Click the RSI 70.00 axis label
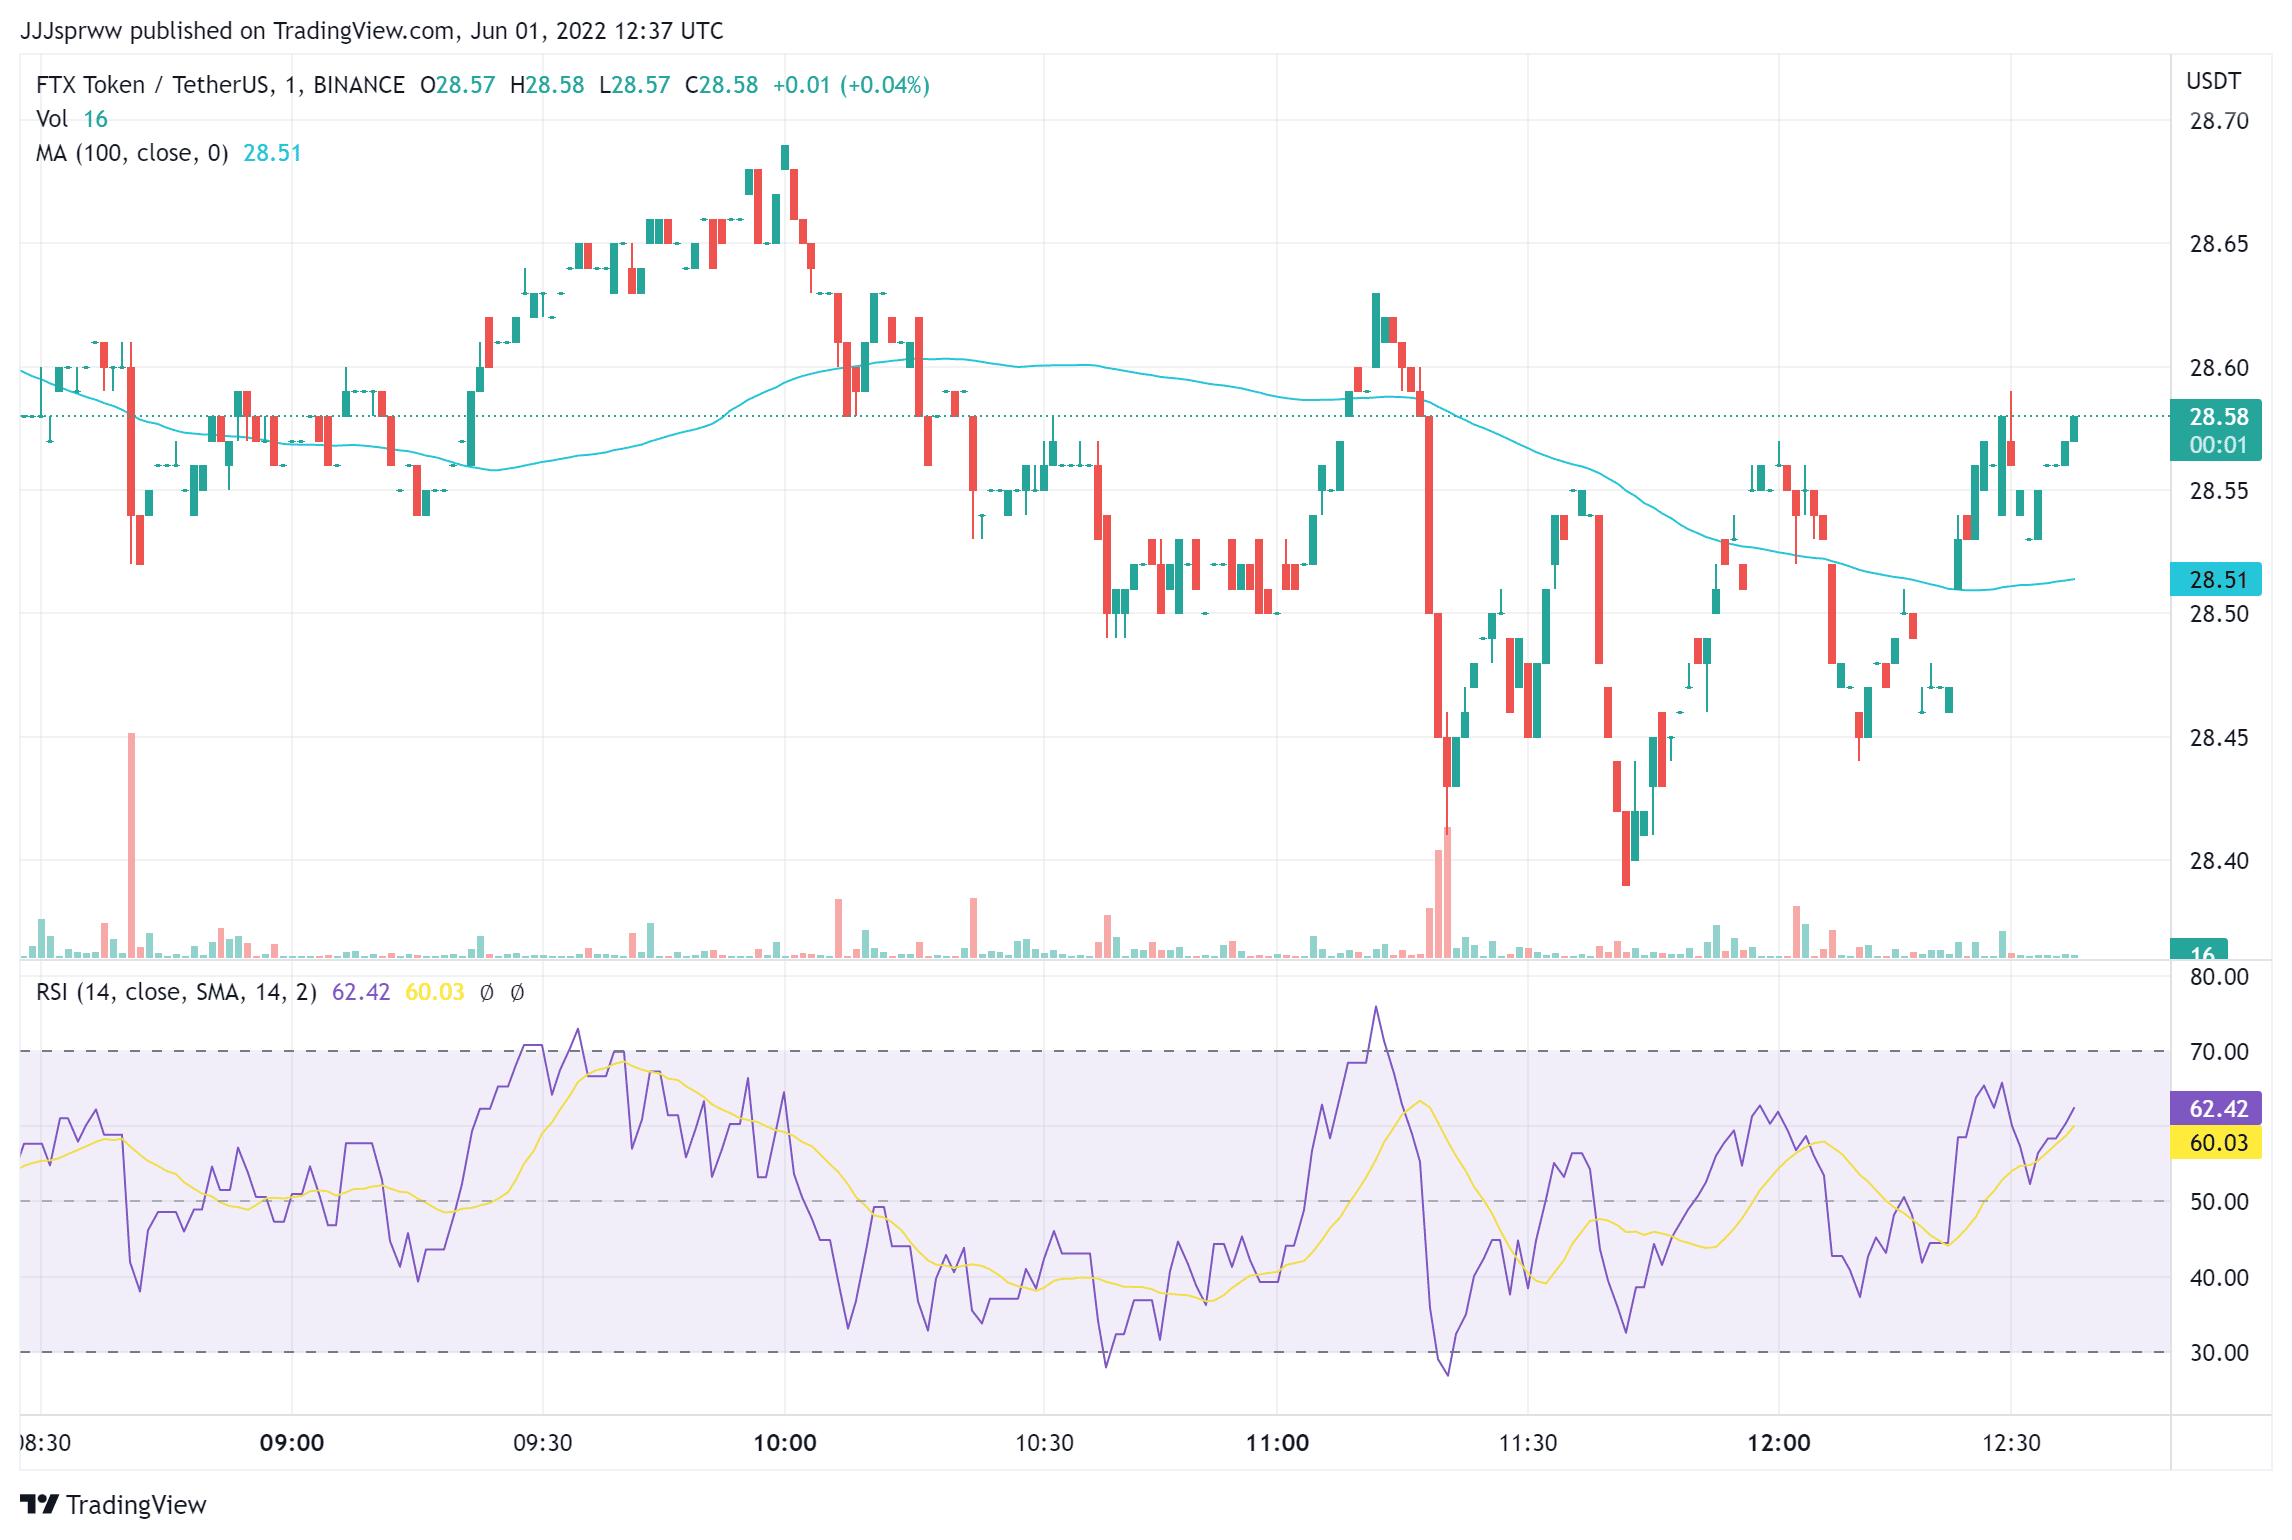The height and width of the screenshot is (1540, 2292). pos(2219,1052)
